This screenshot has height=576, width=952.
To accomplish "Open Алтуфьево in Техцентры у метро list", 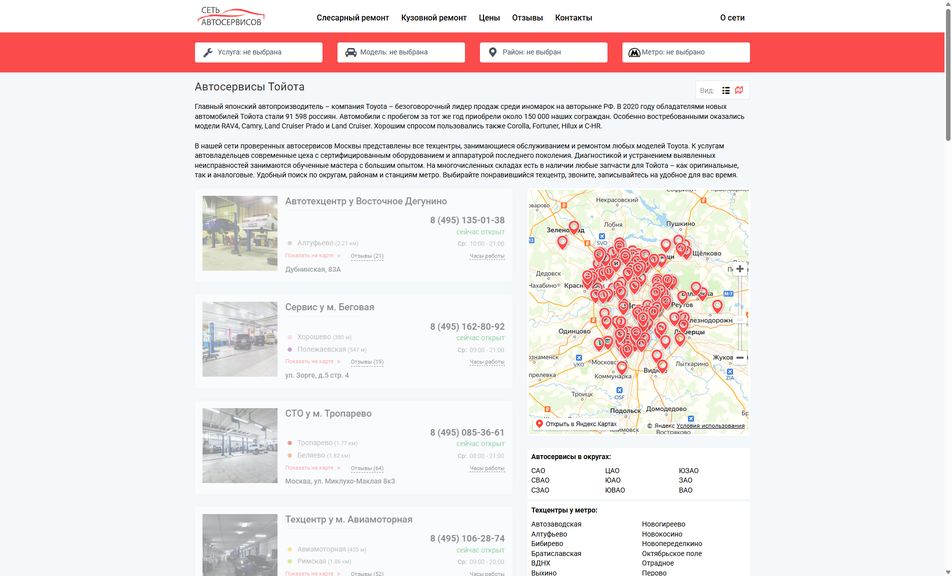I will pos(549,534).
